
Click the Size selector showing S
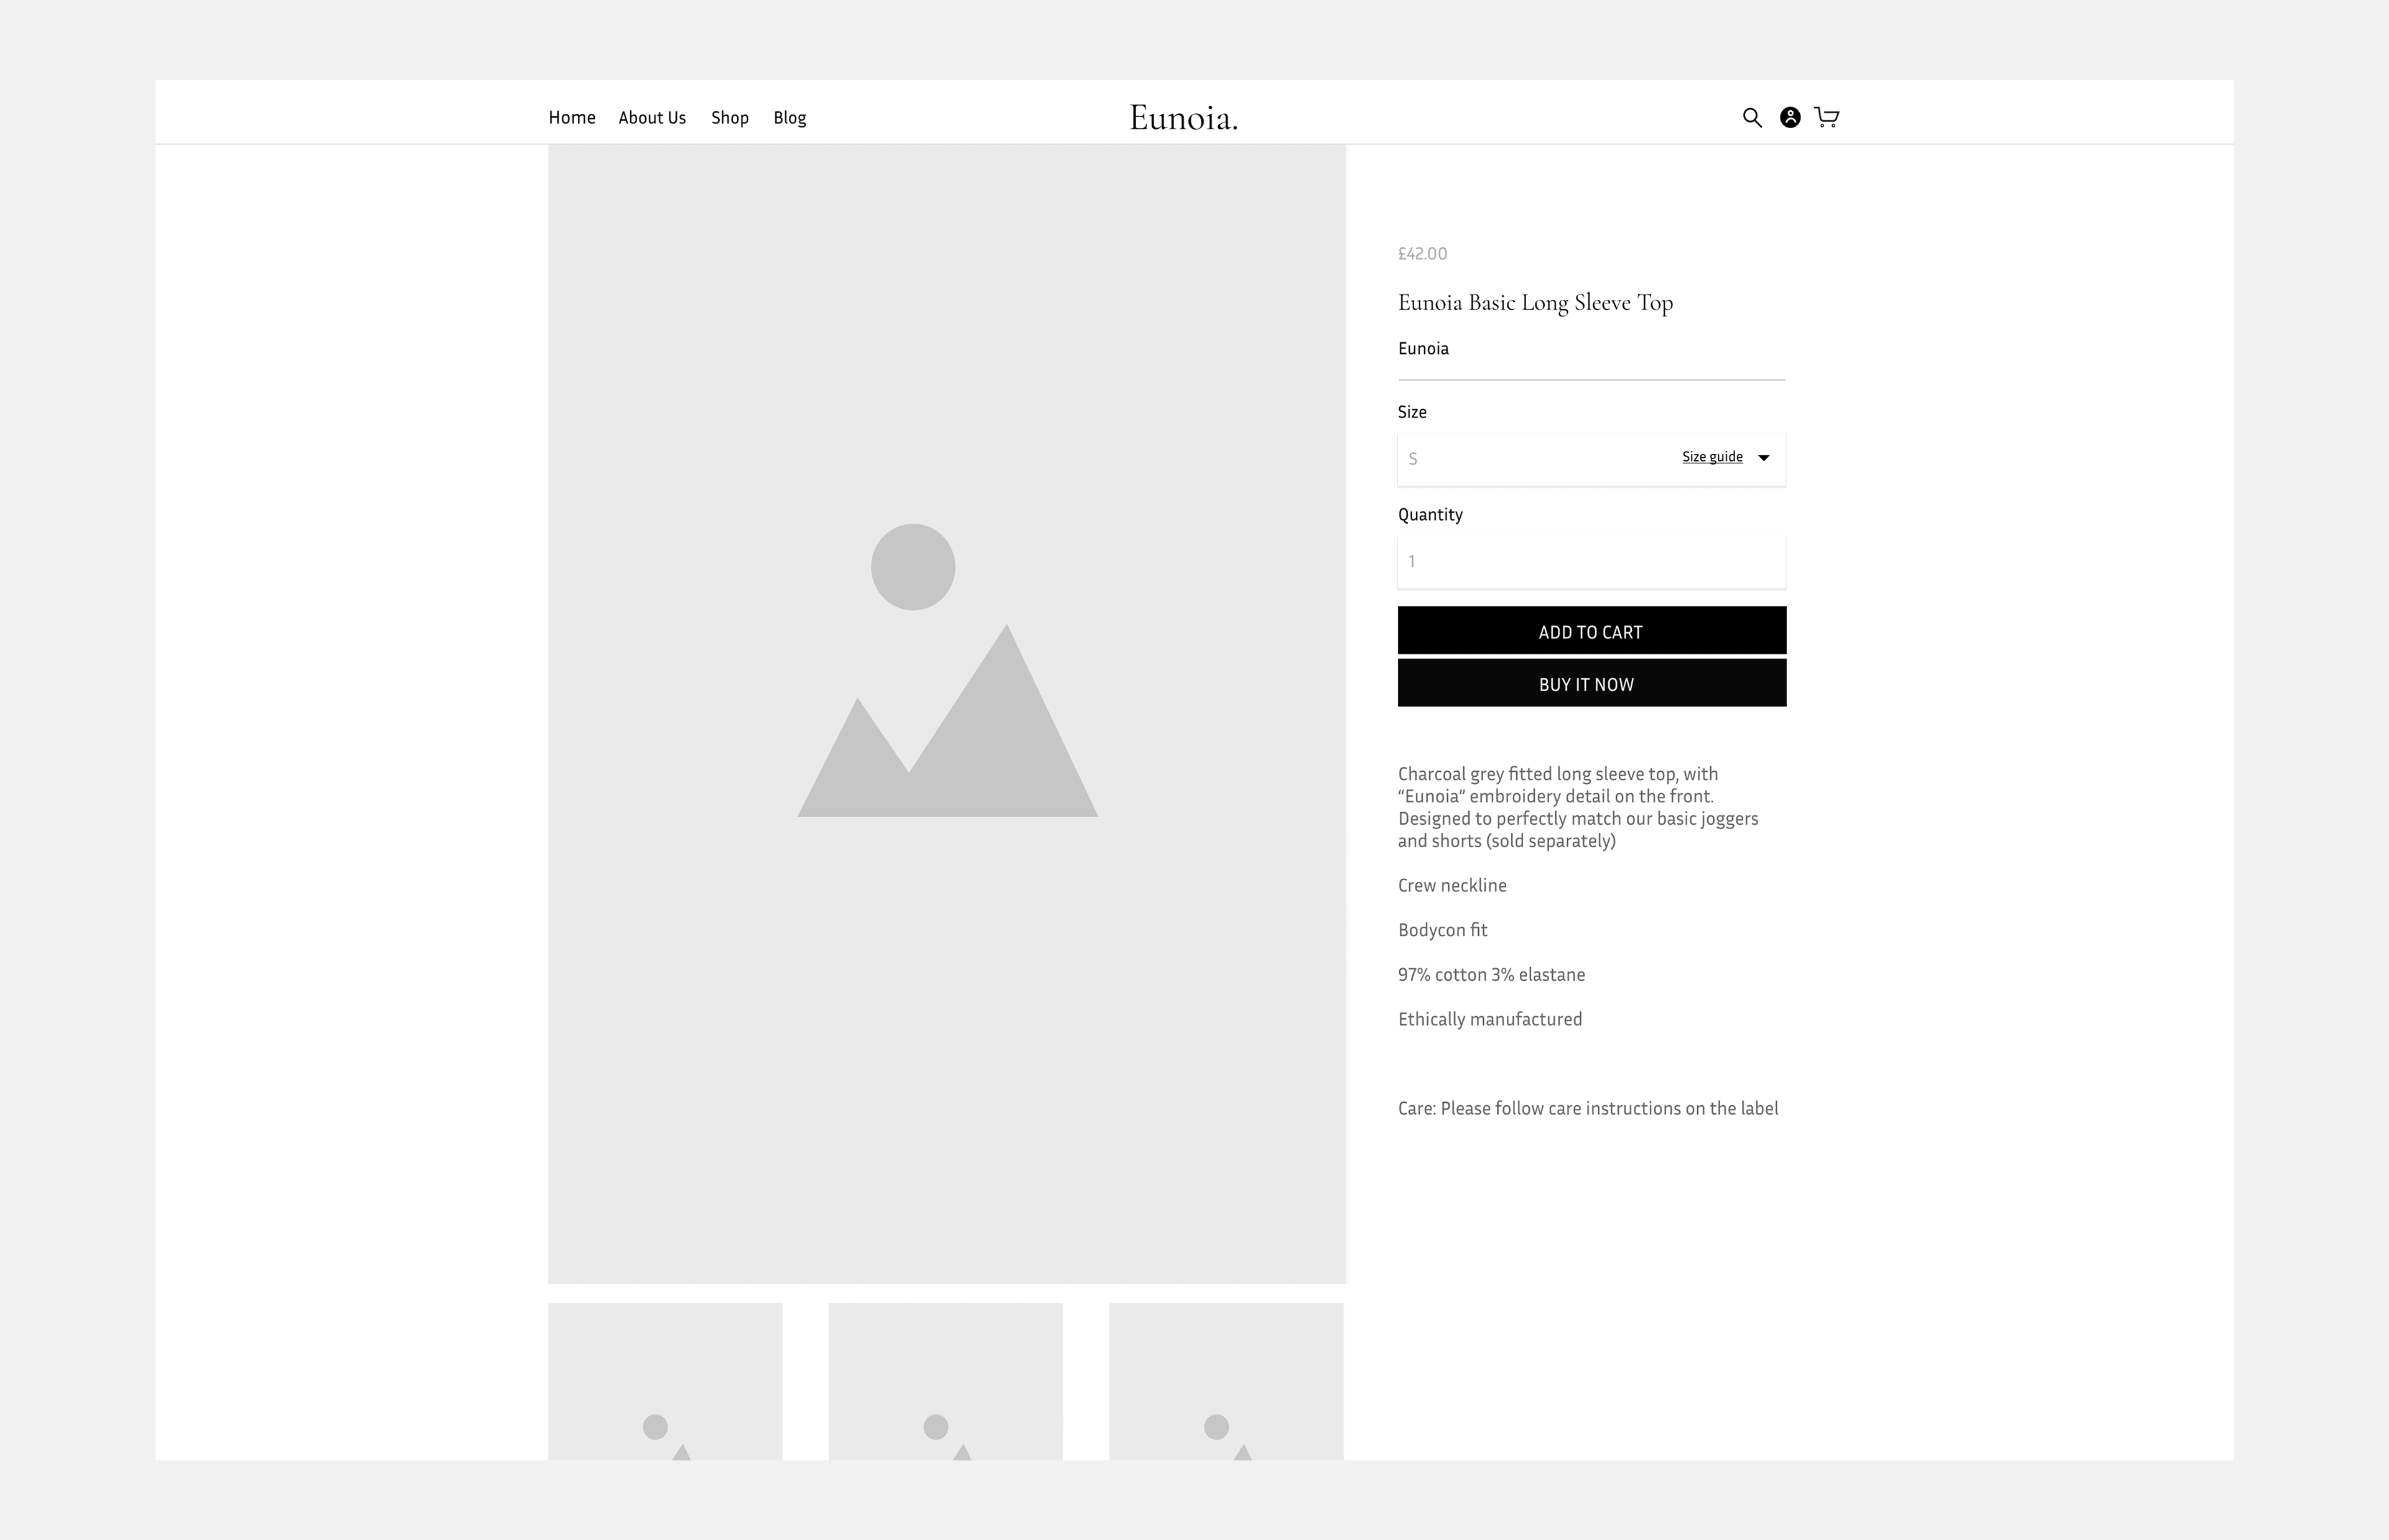[x=1530, y=459]
